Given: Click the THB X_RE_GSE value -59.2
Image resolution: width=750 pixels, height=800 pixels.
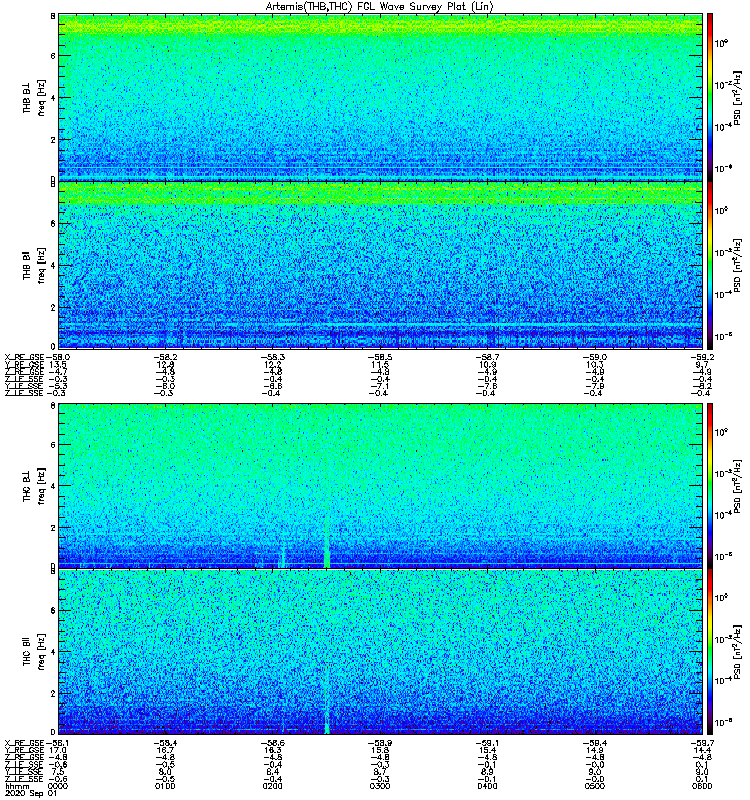Looking at the screenshot, I should (703, 357).
